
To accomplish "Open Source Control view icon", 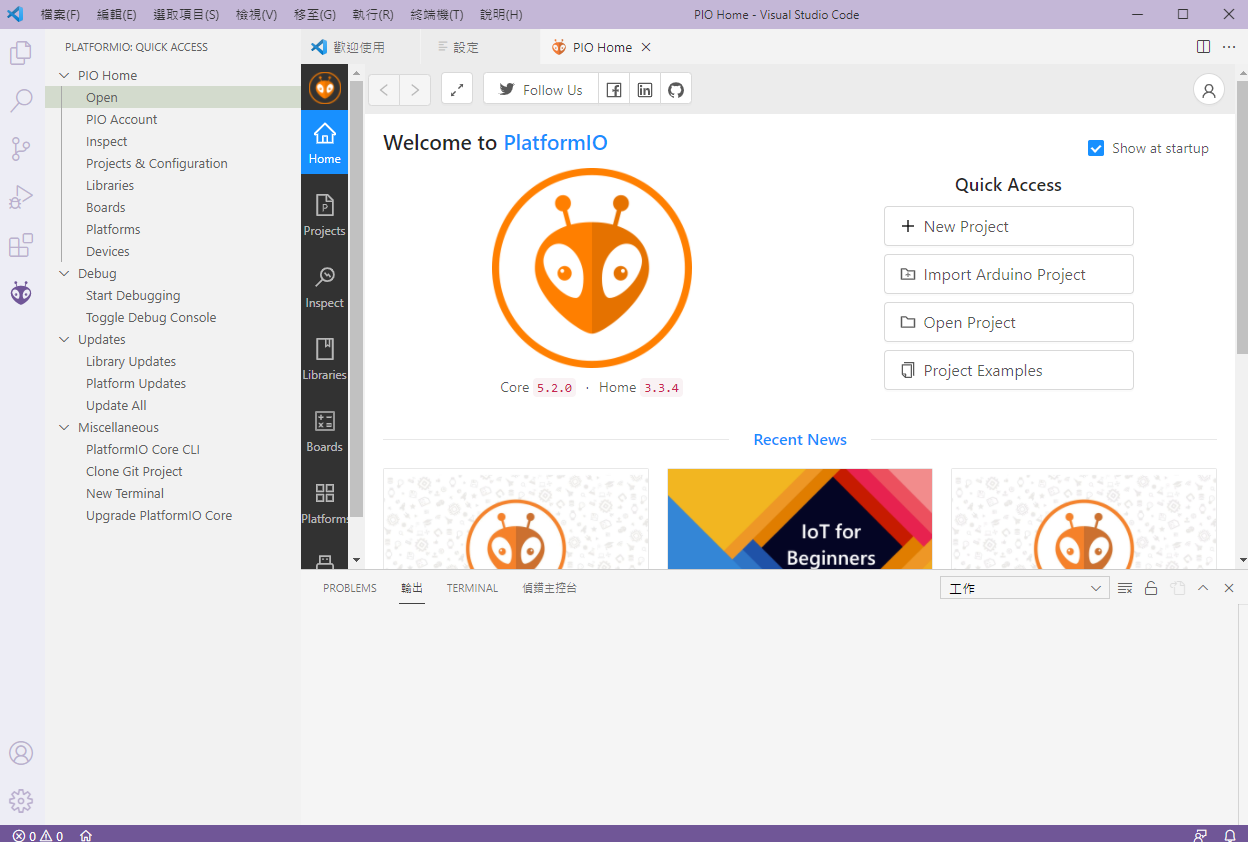I will click(x=21, y=149).
